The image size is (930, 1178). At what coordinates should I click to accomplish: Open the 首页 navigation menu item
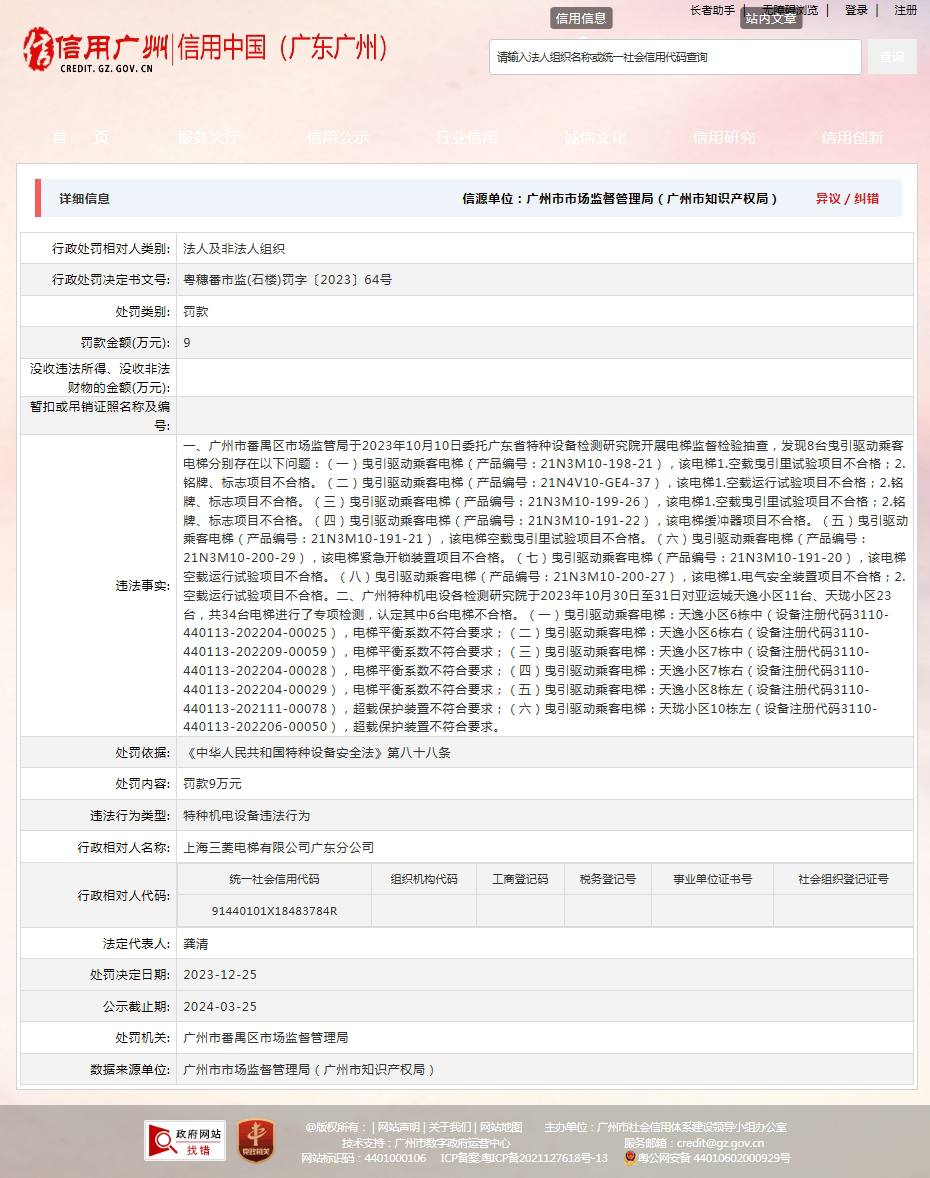[81, 138]
